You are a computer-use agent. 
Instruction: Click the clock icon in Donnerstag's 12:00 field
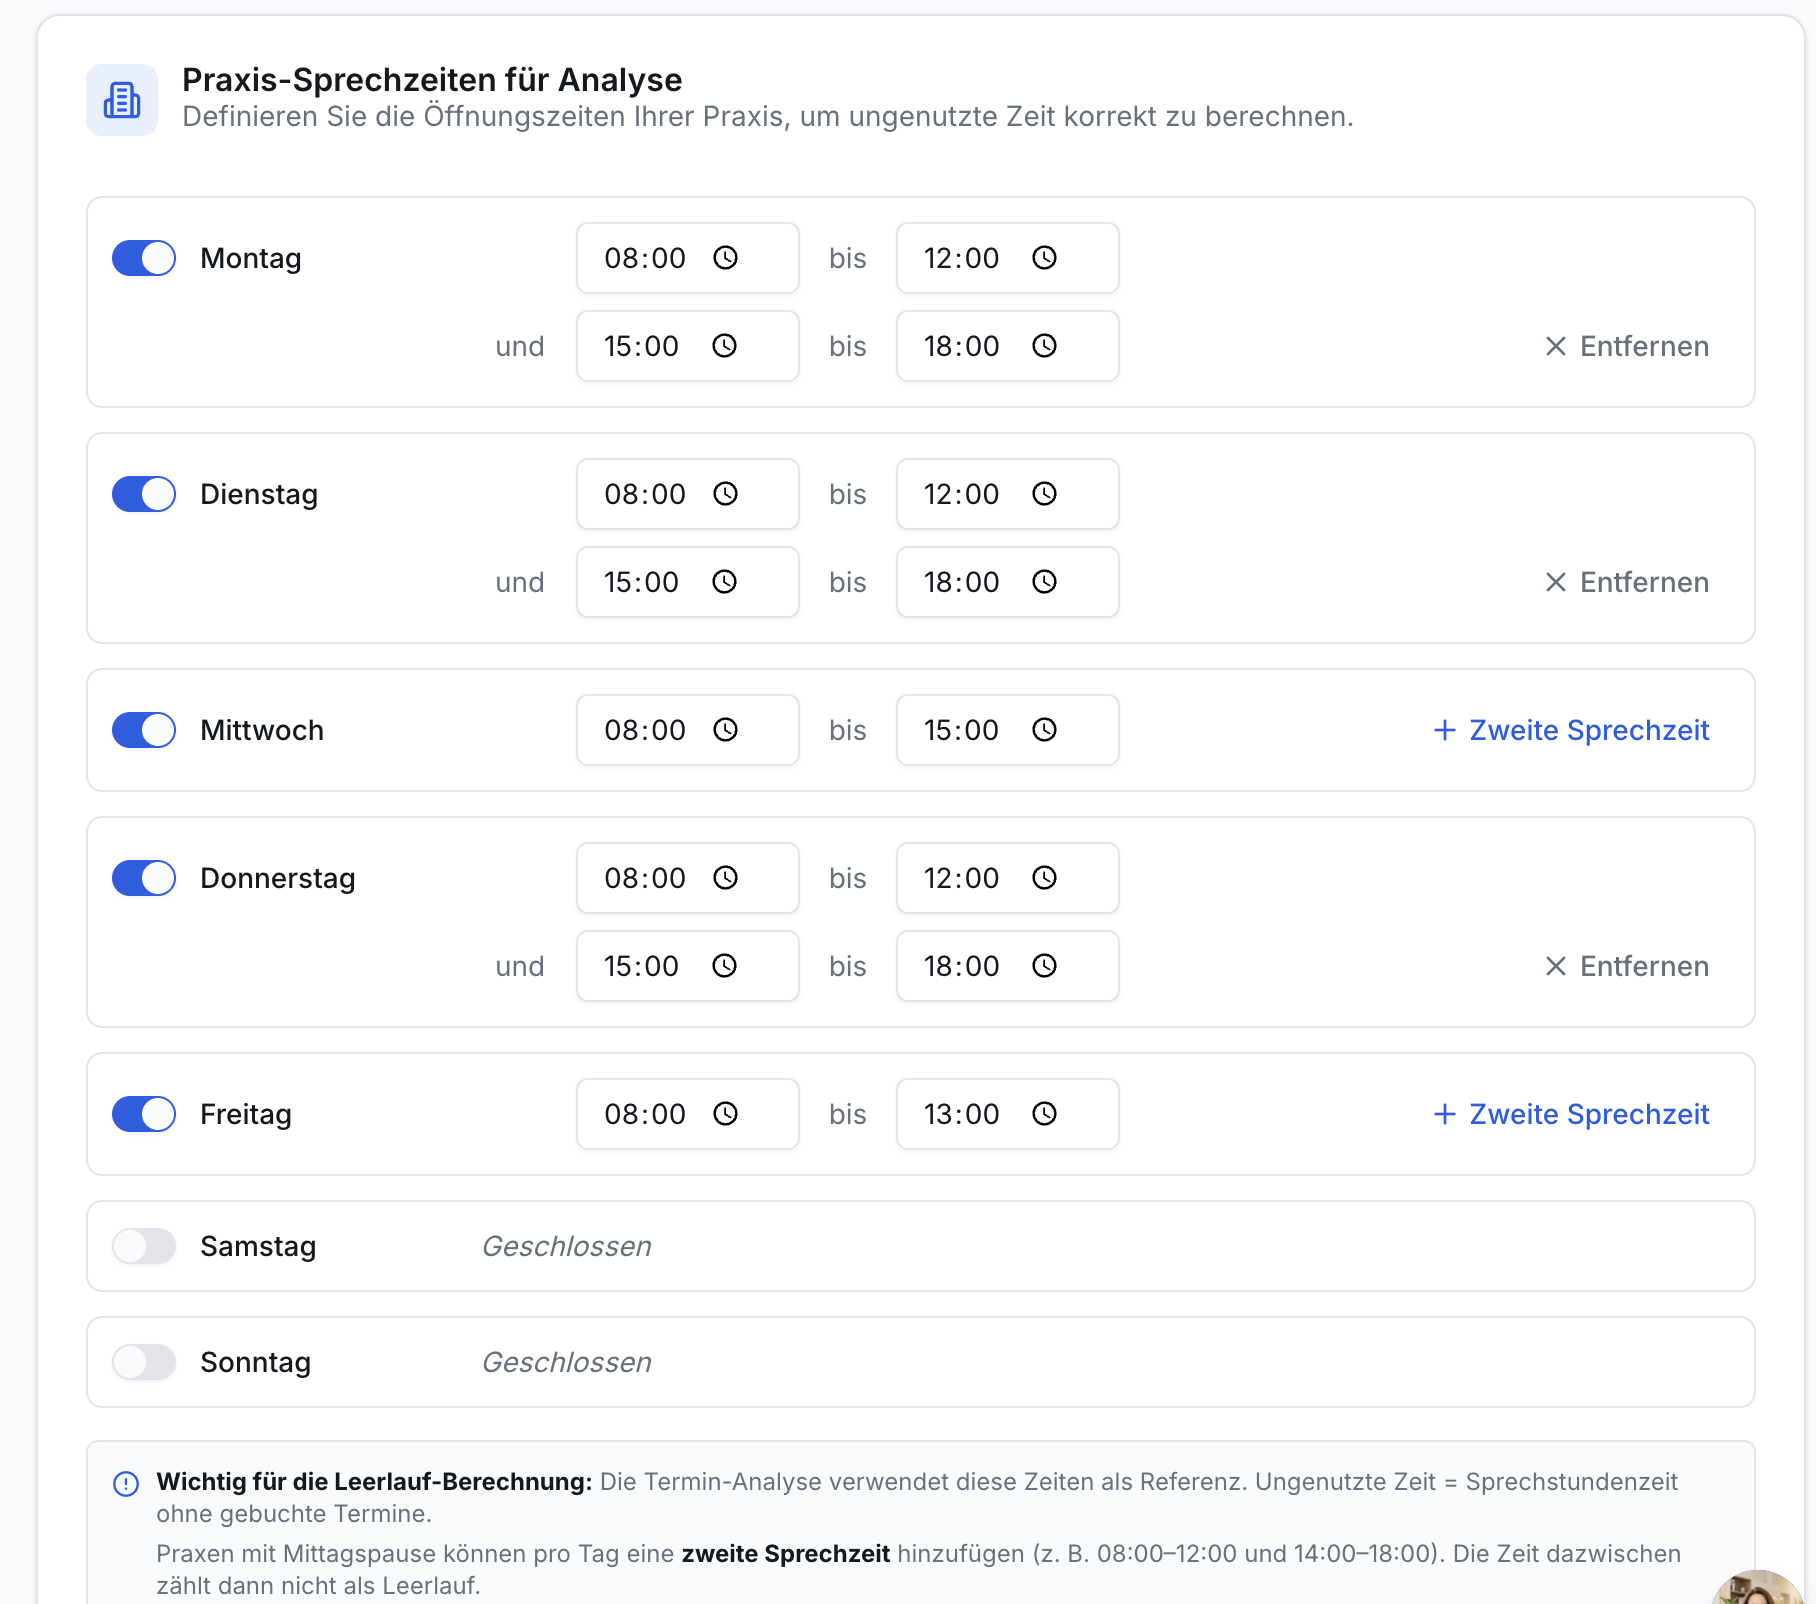[1044, 878]
